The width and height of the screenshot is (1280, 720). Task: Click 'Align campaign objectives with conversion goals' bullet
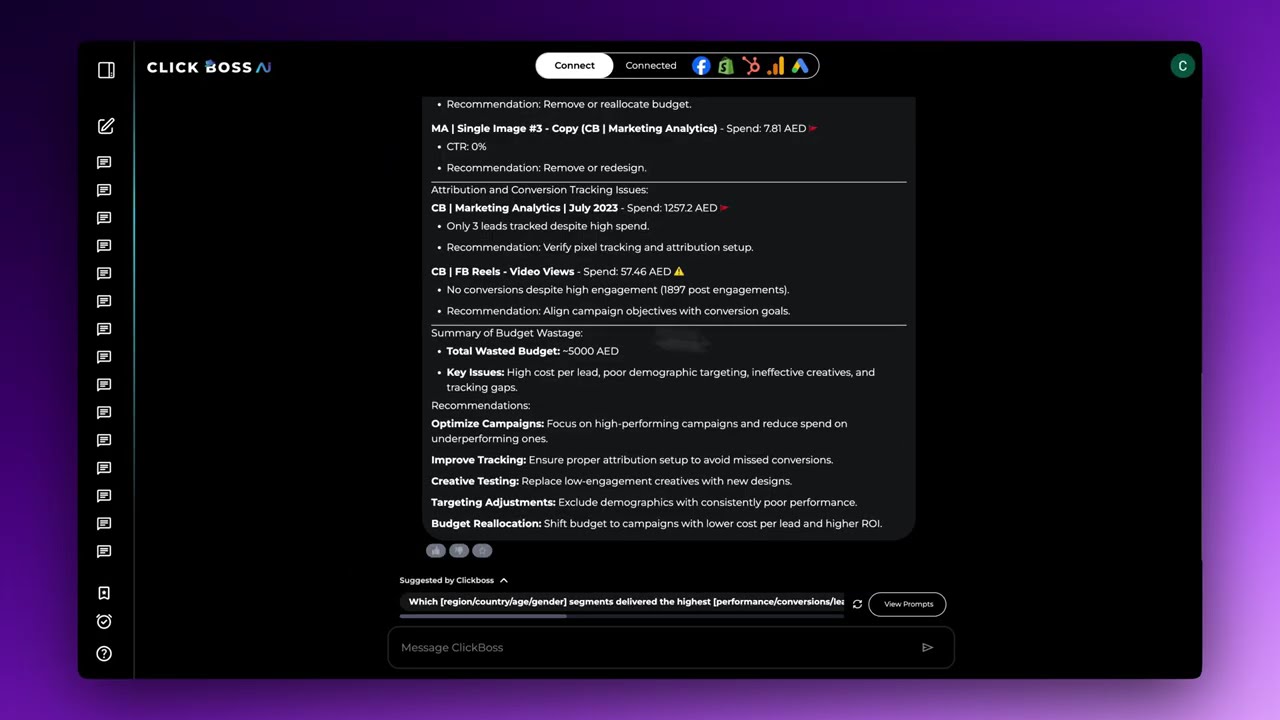[x=618, y=311]
